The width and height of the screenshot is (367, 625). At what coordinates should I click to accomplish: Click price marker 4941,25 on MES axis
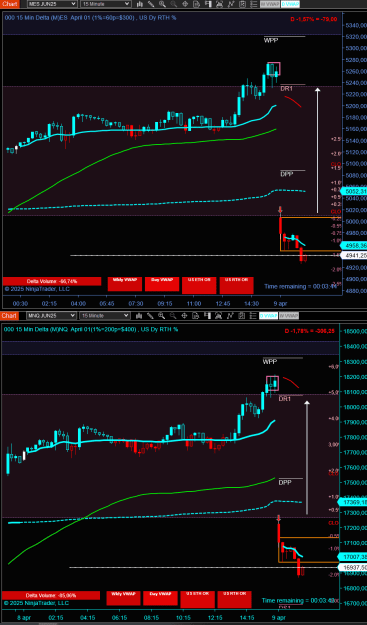pyautogui.click(x=354, y=255)
